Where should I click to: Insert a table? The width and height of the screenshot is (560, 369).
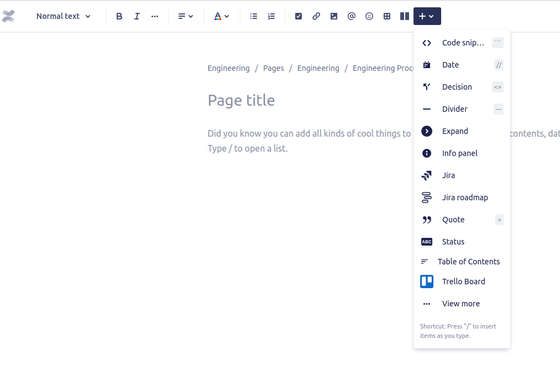[x=387, y=16]
